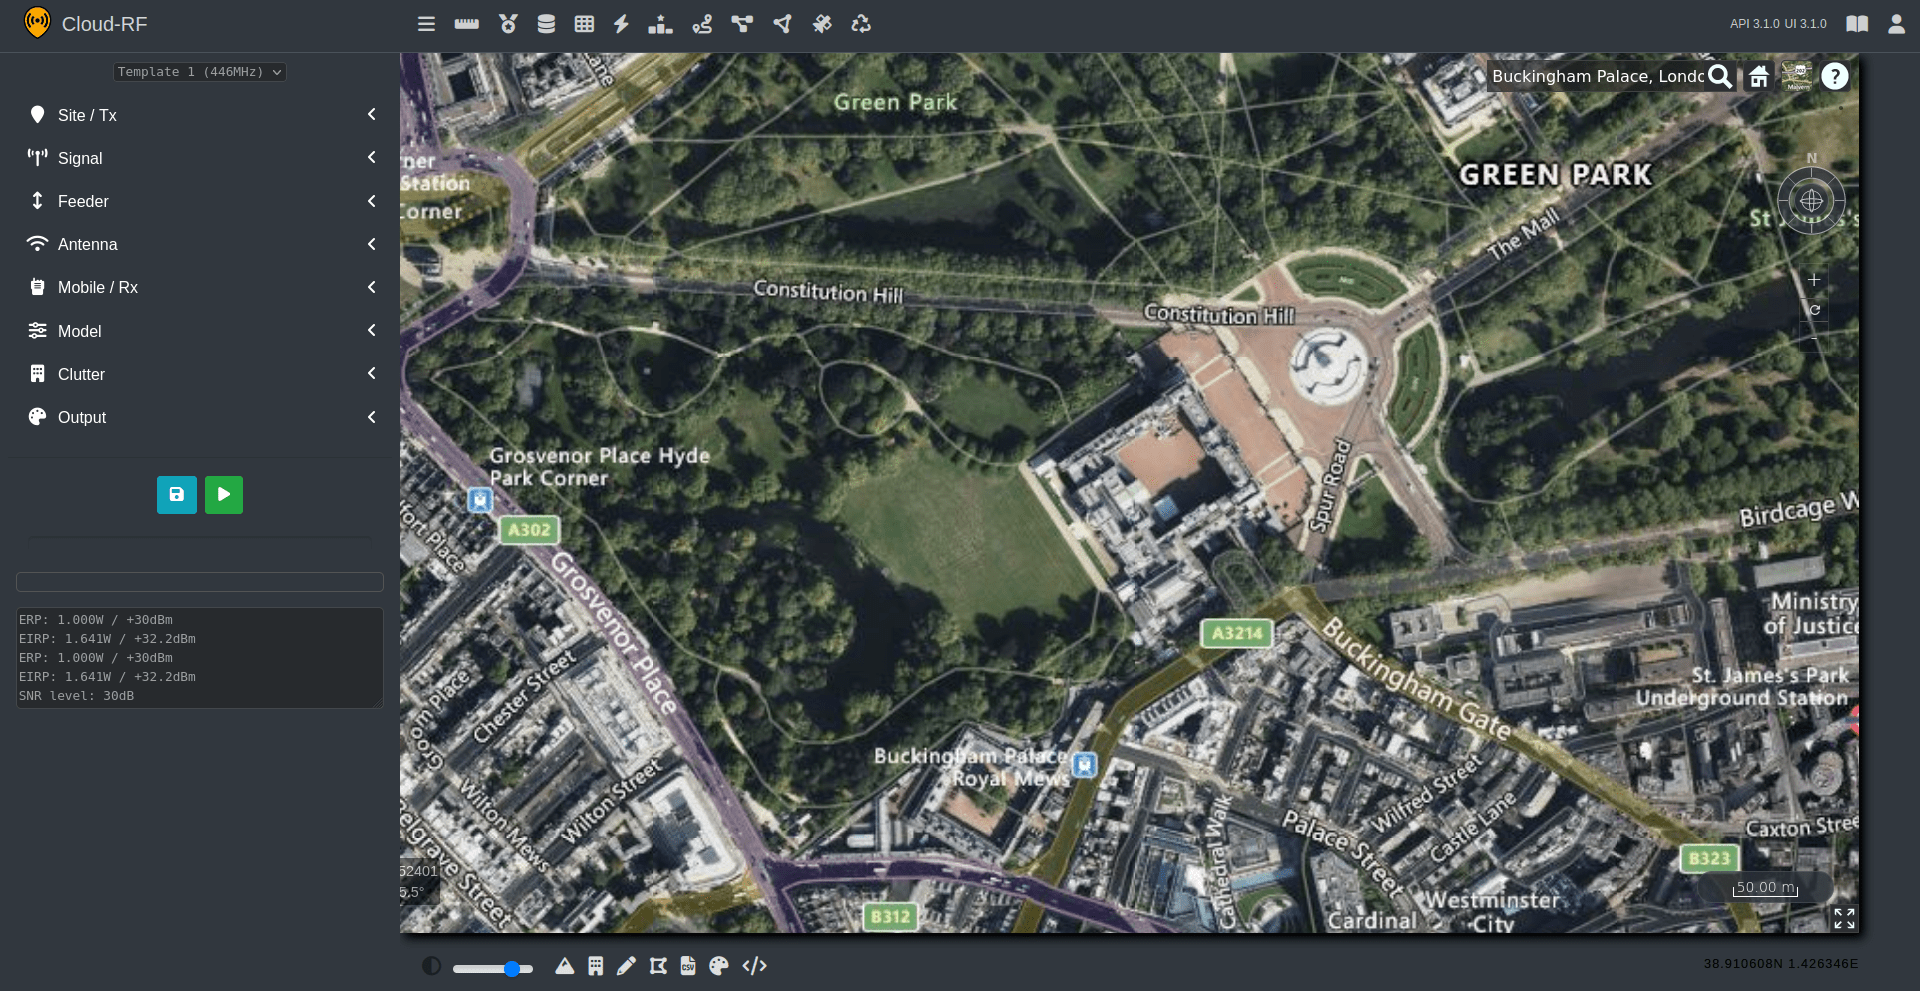The height and width of the screenshot is (991, 1920).
Task: Click the blue save button
Action: [x=177, y=494]
